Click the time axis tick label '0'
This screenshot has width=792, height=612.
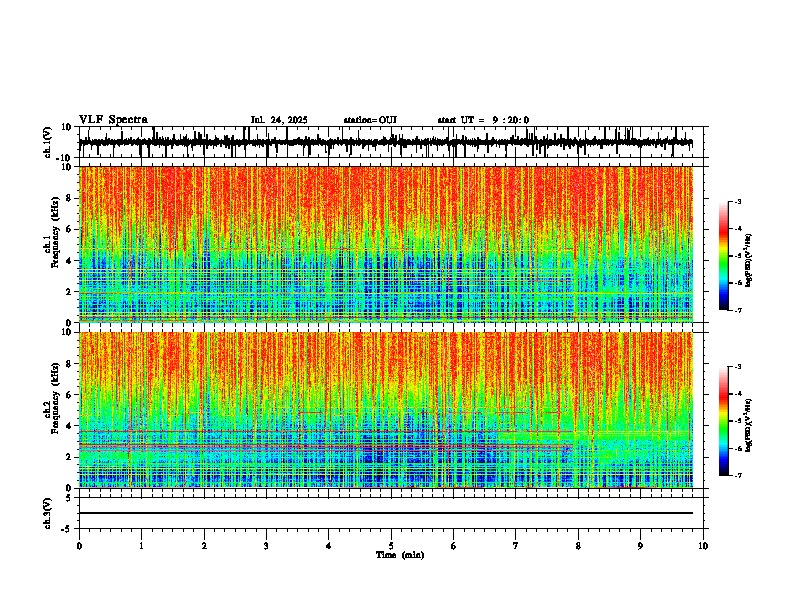click(x=79, y=546)
